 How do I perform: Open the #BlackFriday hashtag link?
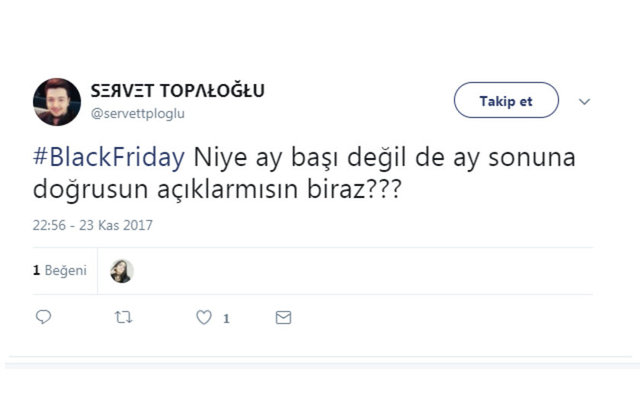[109, 158]
